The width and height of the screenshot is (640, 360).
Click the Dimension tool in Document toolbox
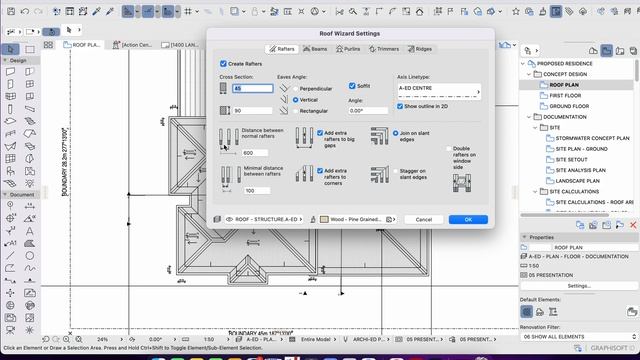pyautogui.click(x=30, y=206)
